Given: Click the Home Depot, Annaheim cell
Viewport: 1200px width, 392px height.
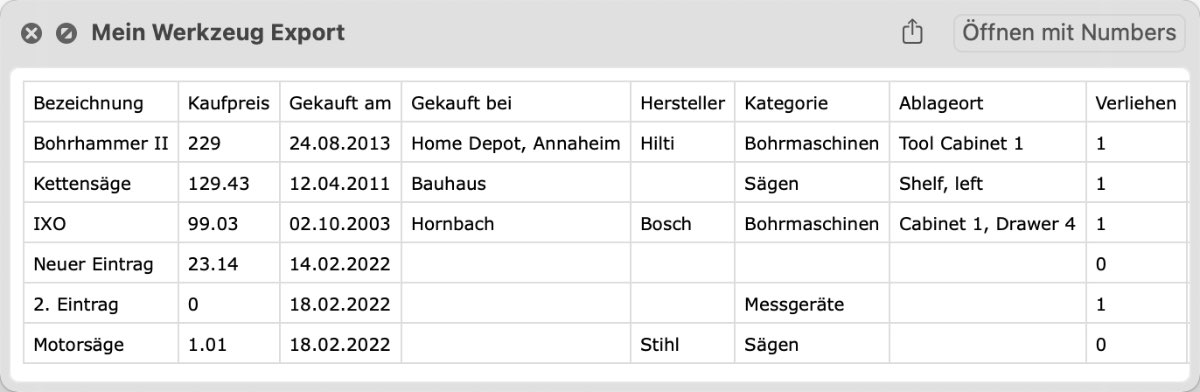Looking at the screenshot, I should point(516,143).
